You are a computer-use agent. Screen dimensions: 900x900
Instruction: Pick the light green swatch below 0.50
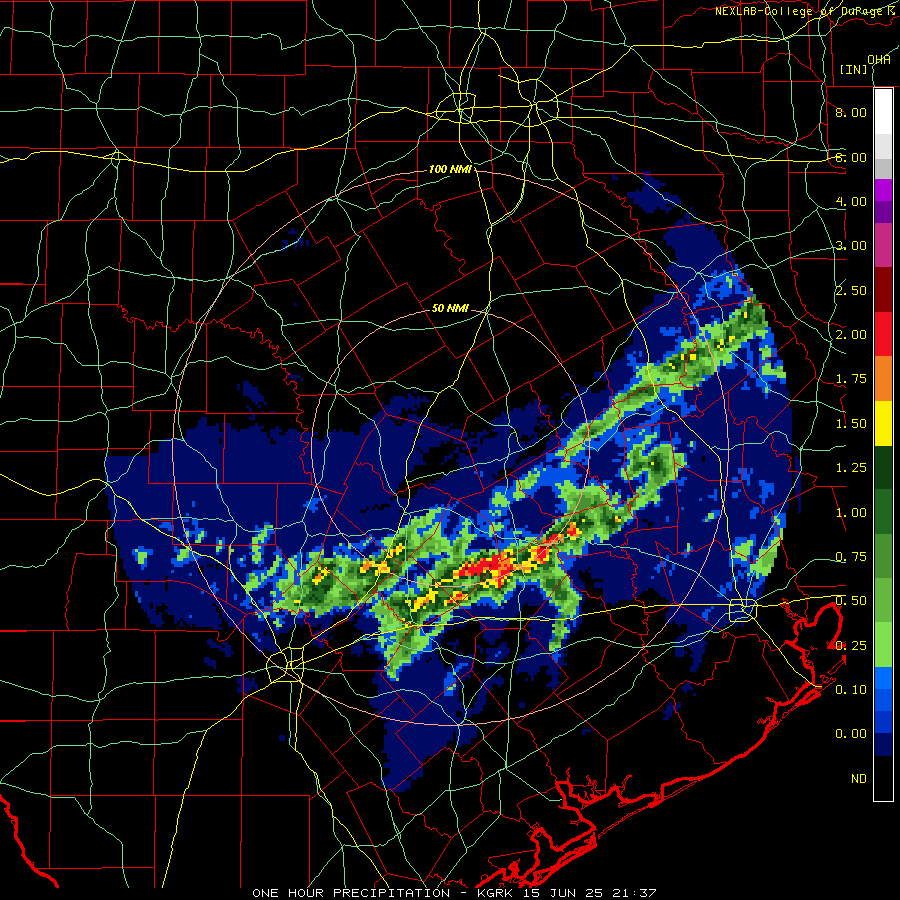pyautogui.click(x=883, y=645)
